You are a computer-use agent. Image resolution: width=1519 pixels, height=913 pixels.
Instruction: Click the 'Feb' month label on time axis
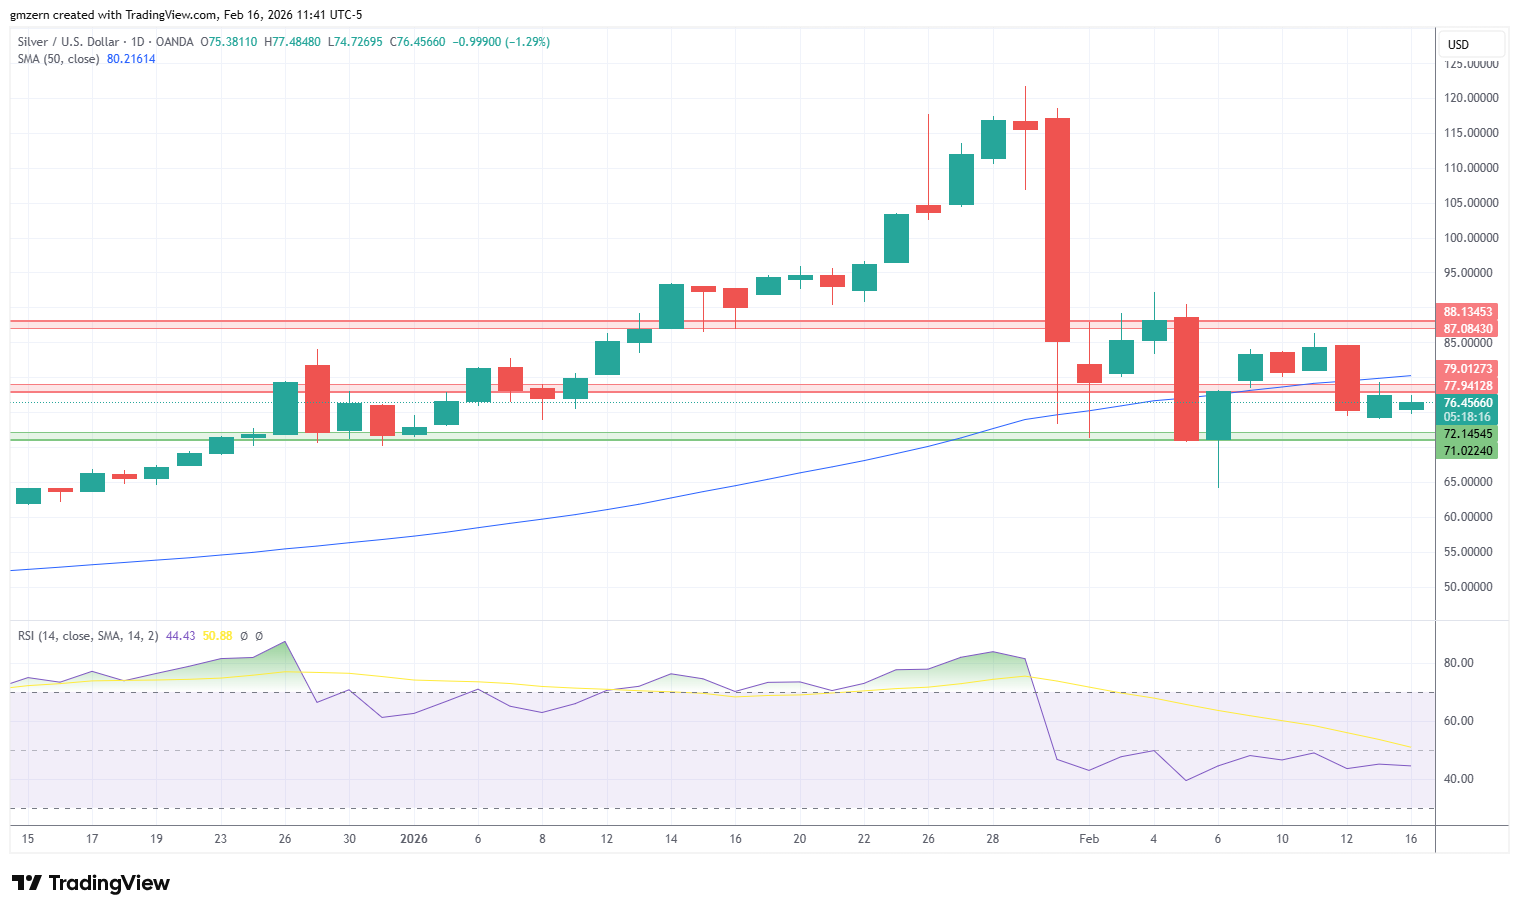1089,839
